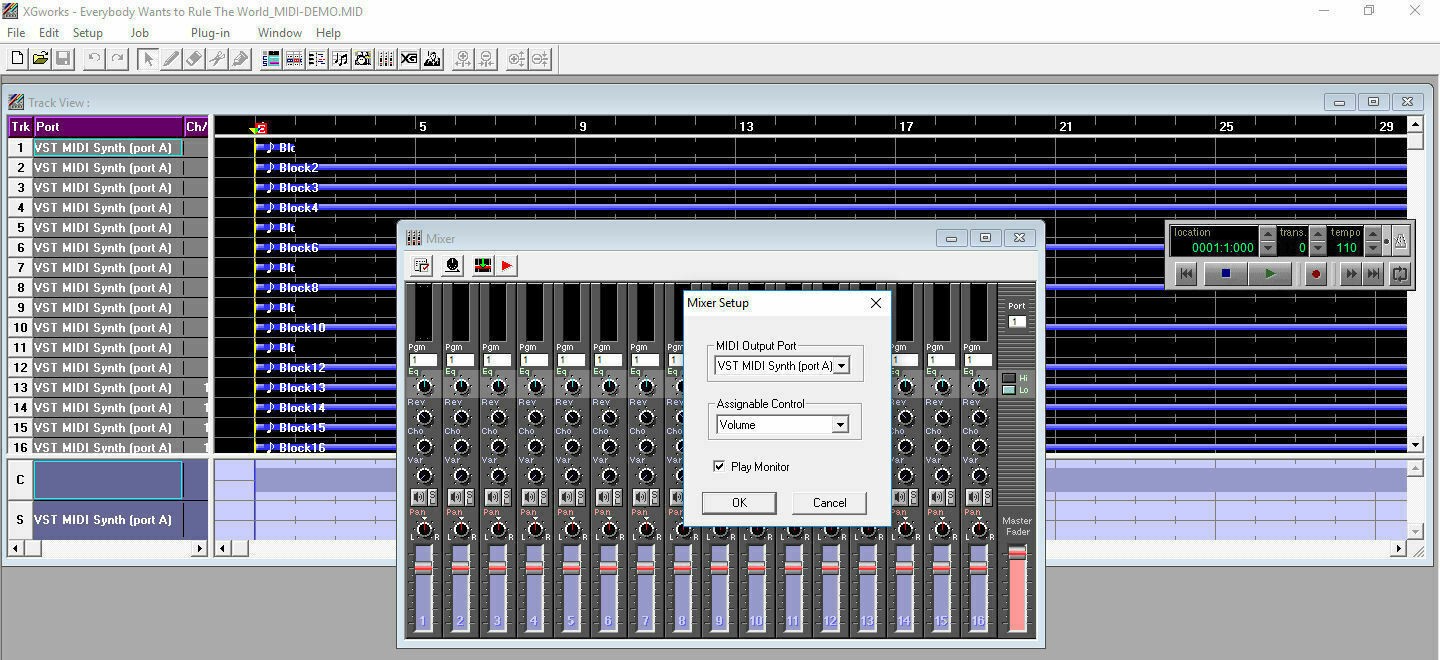
Task: Select track 8 row number
Action: coord(20,288)
